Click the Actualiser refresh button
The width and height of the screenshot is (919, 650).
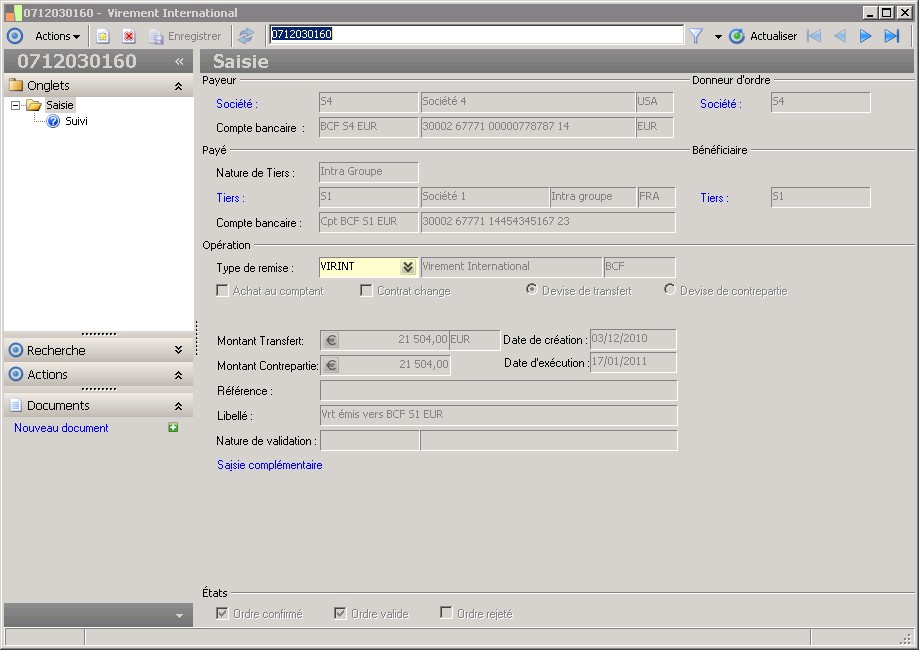tap(763, 36)
